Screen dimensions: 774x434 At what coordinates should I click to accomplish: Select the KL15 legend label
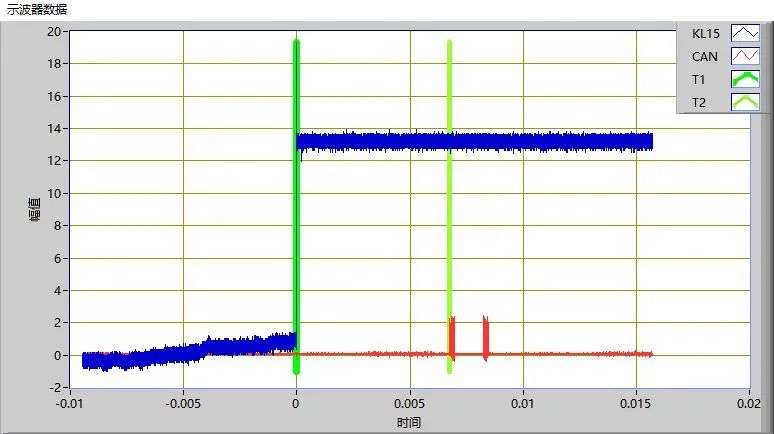(x=705, y=34)
